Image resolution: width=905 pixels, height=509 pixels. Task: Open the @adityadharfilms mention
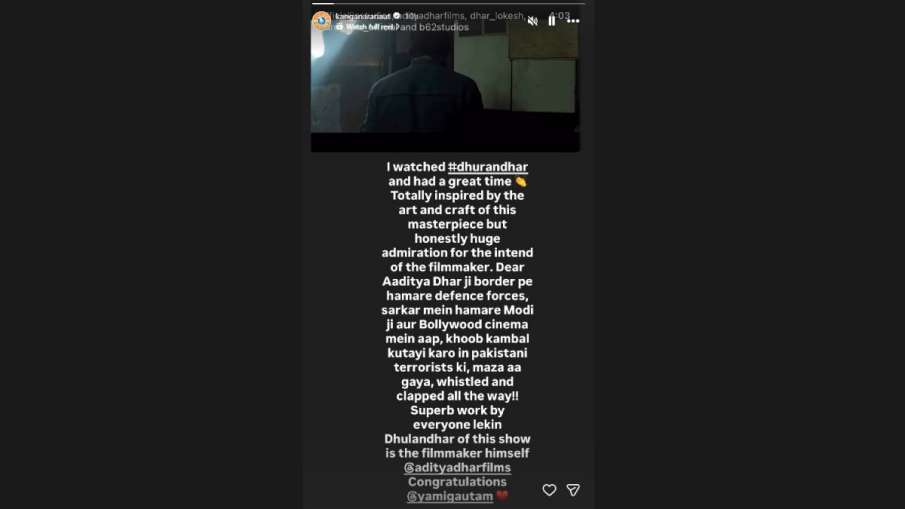coord(457,467)
